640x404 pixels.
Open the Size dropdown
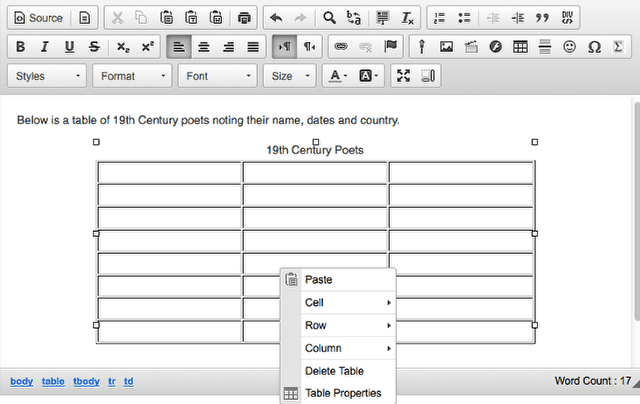(x=290, y=76)
